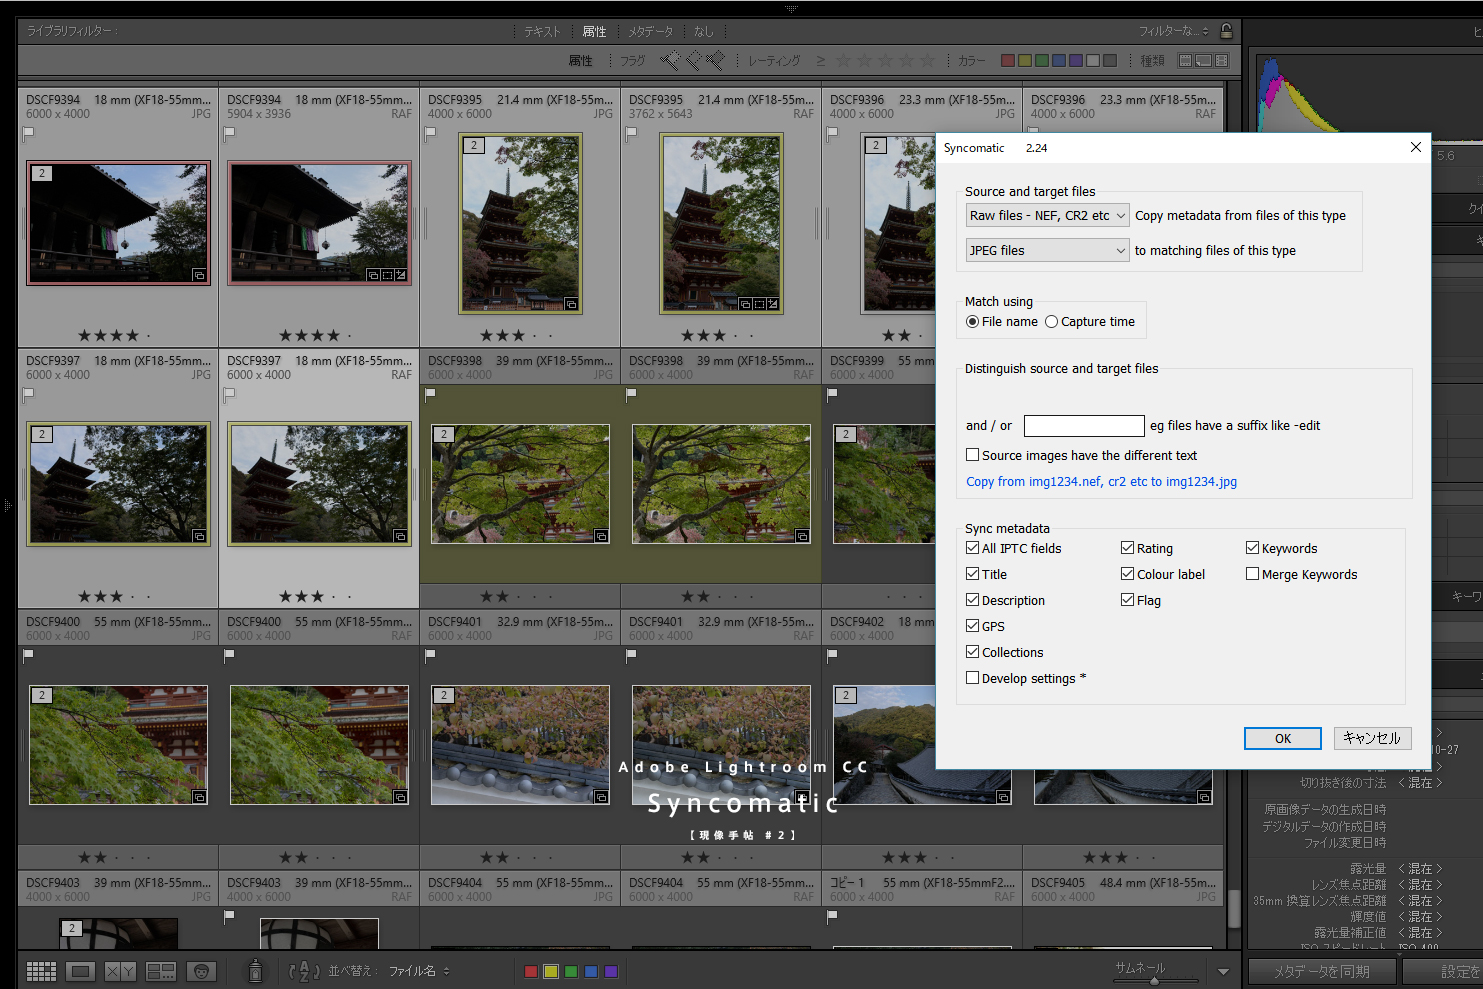The image size is (1483, 989).
Task: Click the suffix text input field
Action: [x=1083, y=426]
